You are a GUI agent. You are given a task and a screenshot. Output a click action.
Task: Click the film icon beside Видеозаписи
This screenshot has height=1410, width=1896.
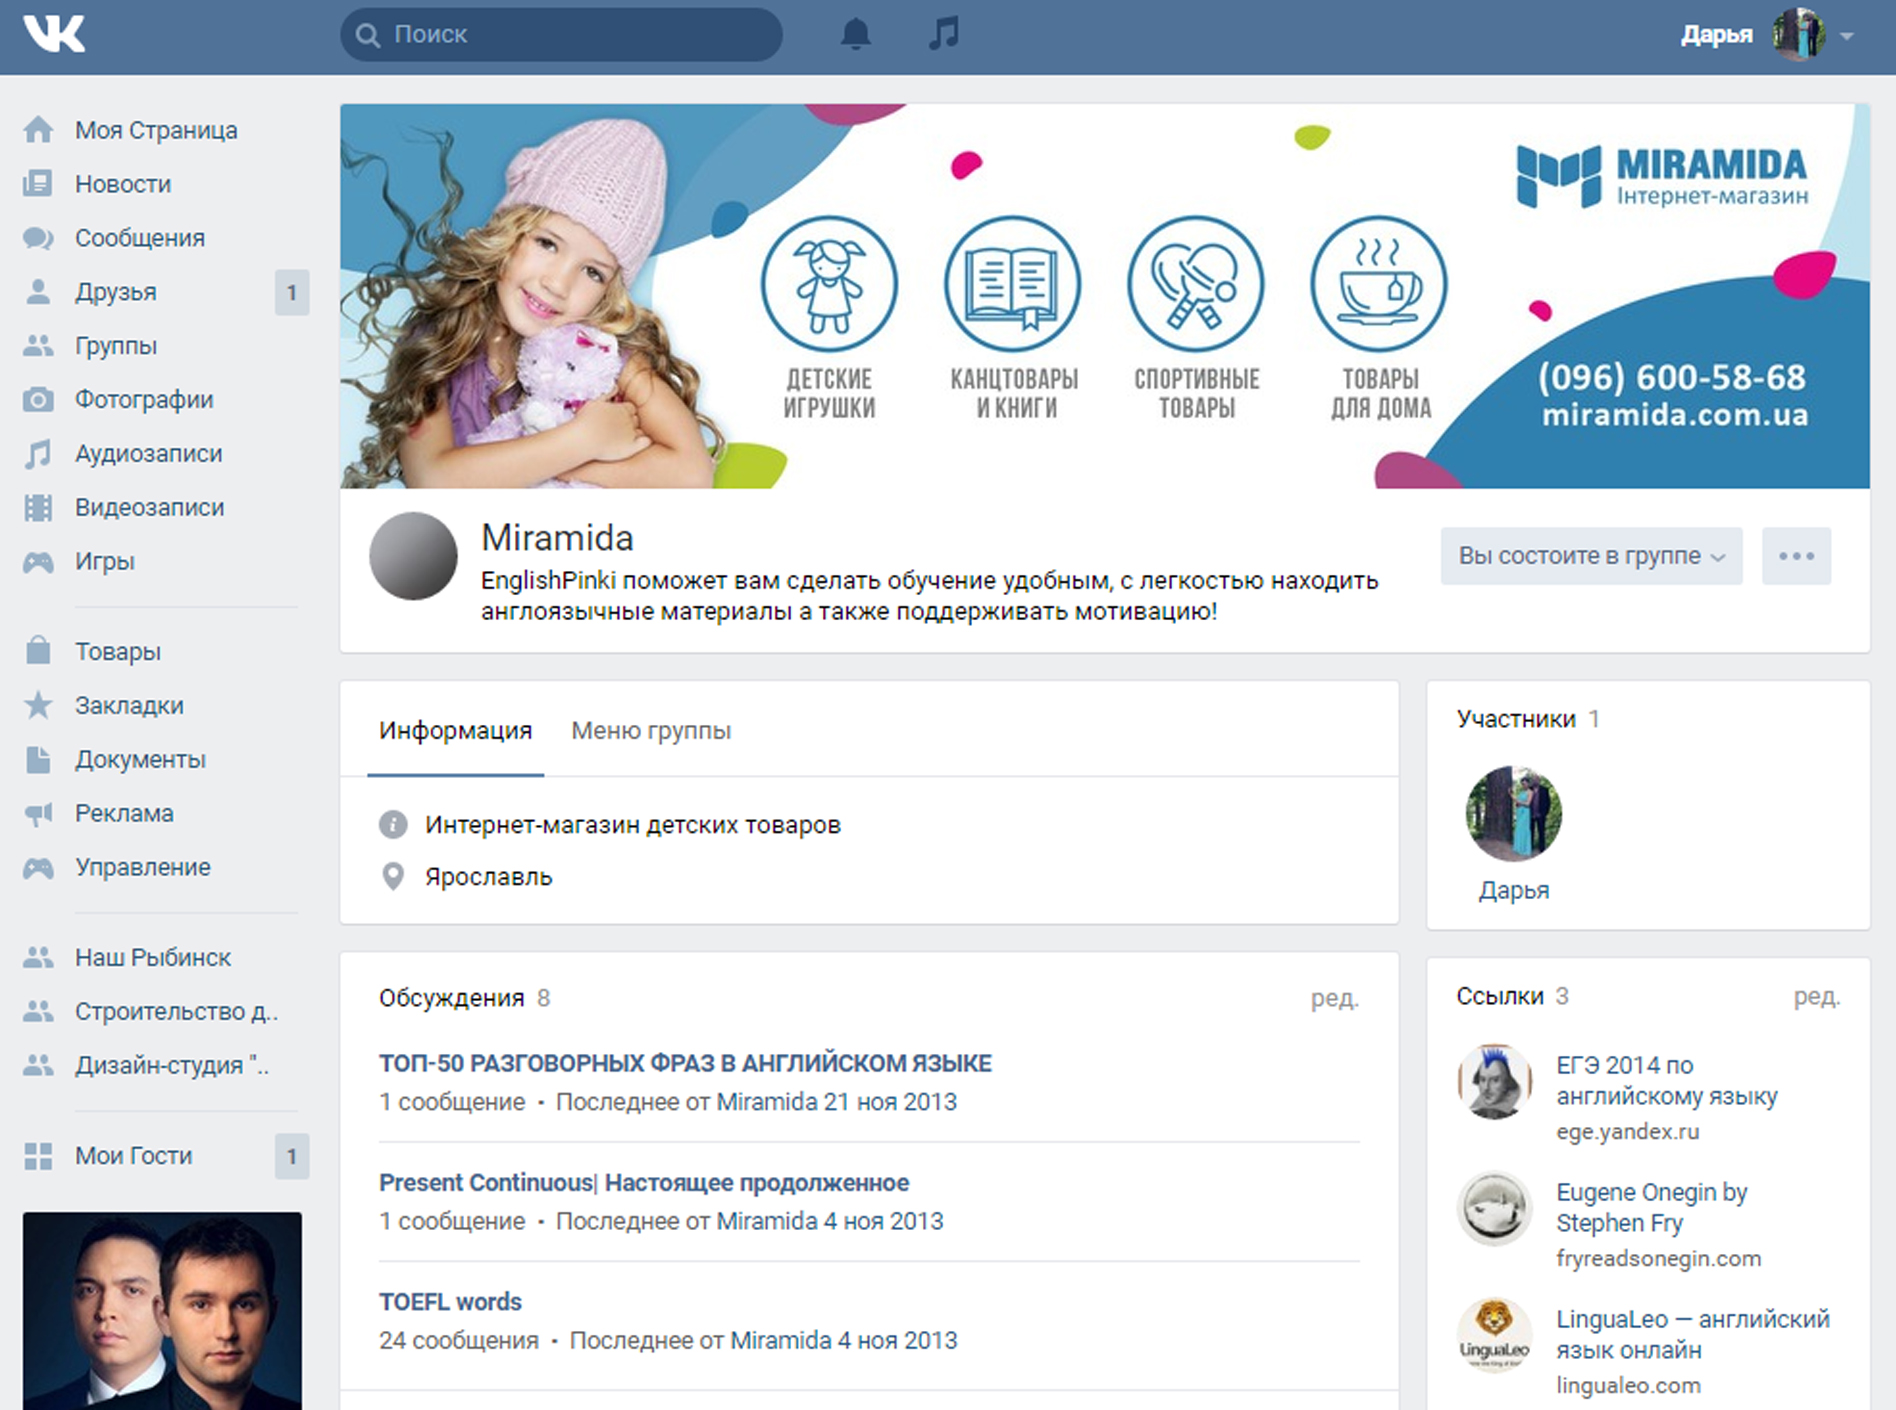pos(38,508)
